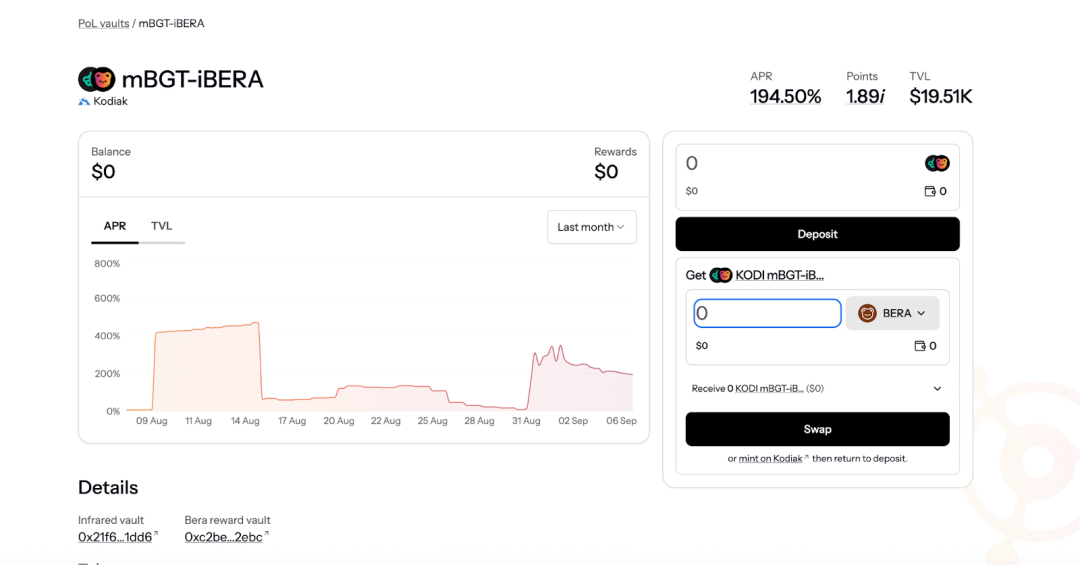The image size is (1080, 565).
Task: Click the mBGT-iBERA token pair icon in header
Action: [x=97, y=80]
